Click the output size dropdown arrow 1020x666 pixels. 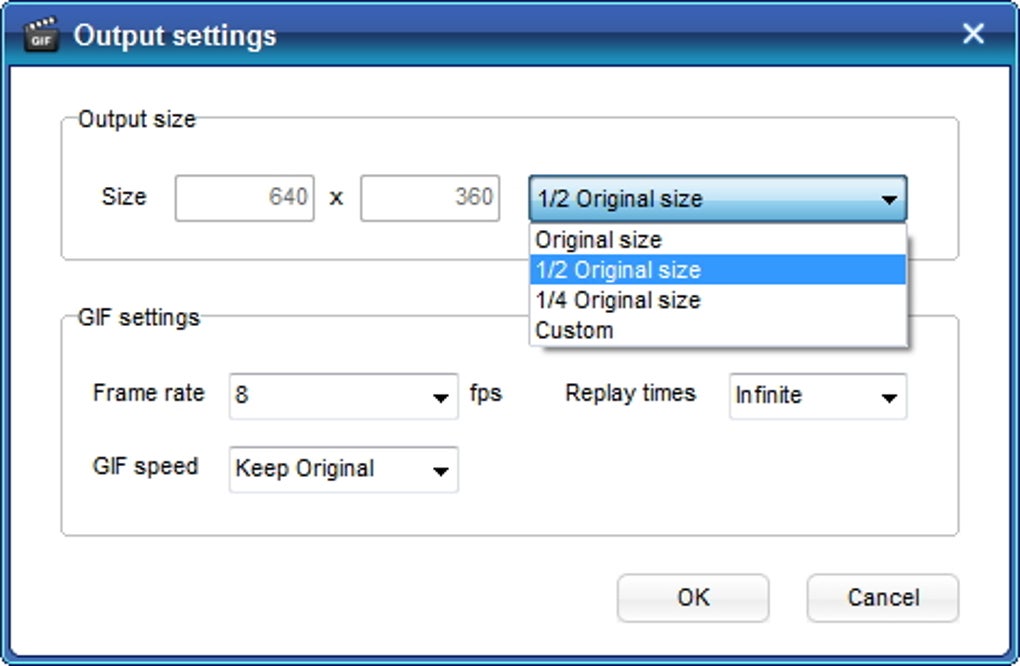889,197
